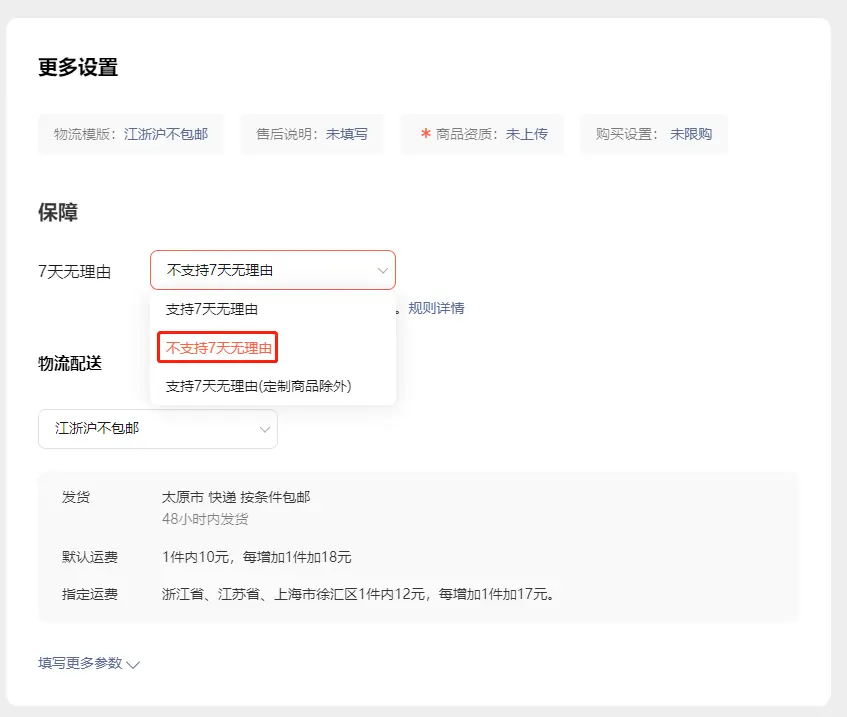The height and width of the screenshot is (717, 847).
Task: Open the 物流模版 江浙沪不包邮 setting chip
Action: coord(131,134)
